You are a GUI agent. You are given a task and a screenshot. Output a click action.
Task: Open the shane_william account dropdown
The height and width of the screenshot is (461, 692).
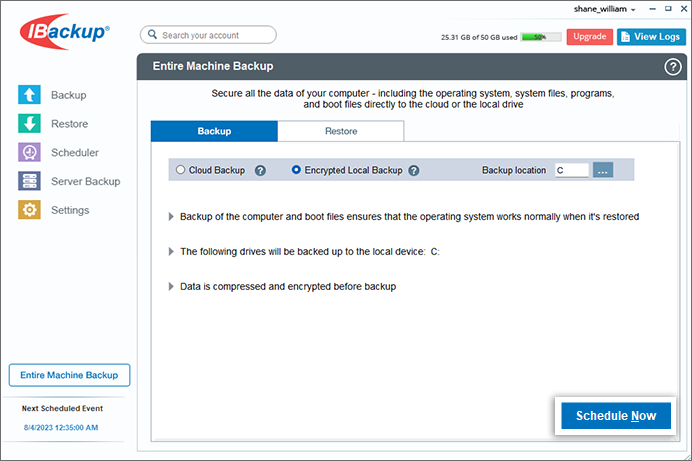coord(604,9)
